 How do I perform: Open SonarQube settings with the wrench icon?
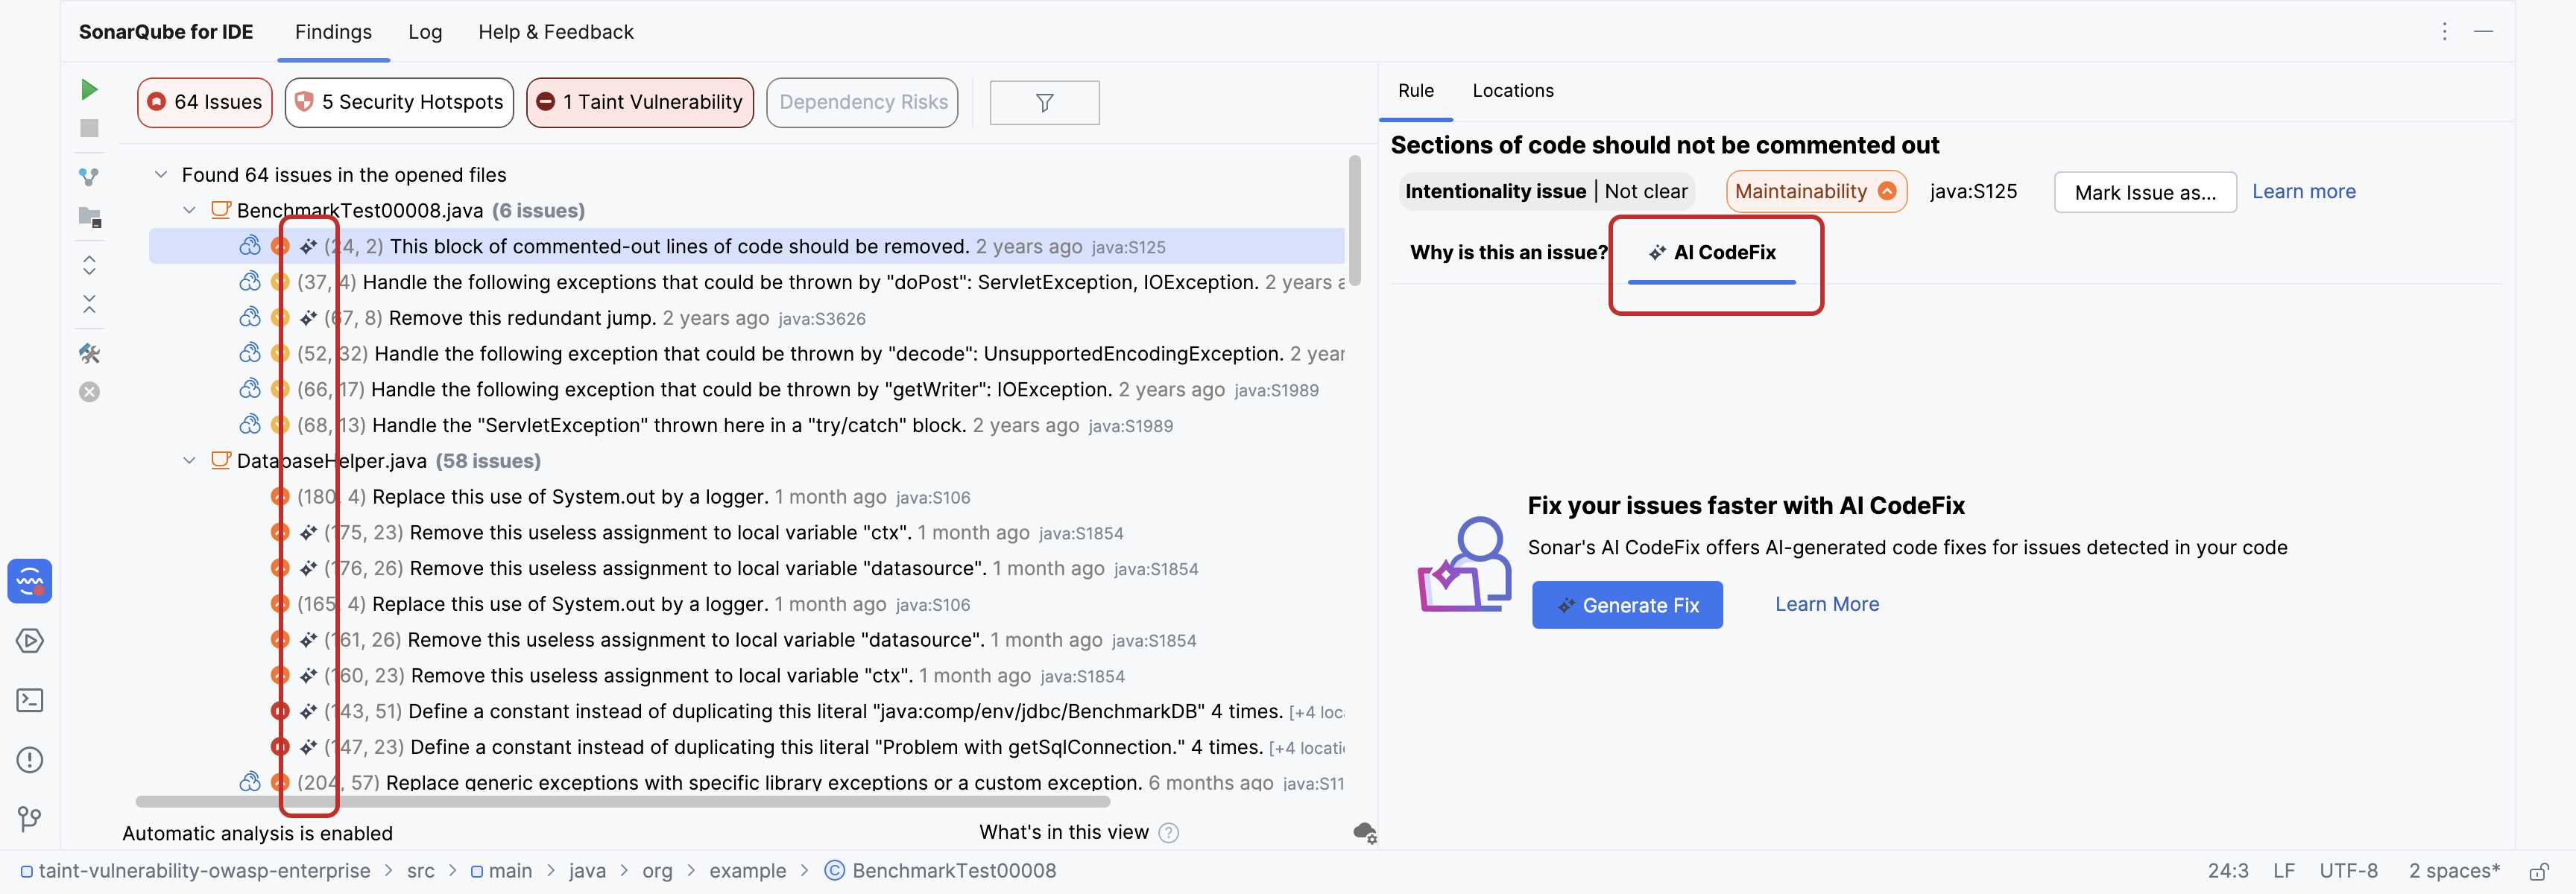click(x=89, y=353)
